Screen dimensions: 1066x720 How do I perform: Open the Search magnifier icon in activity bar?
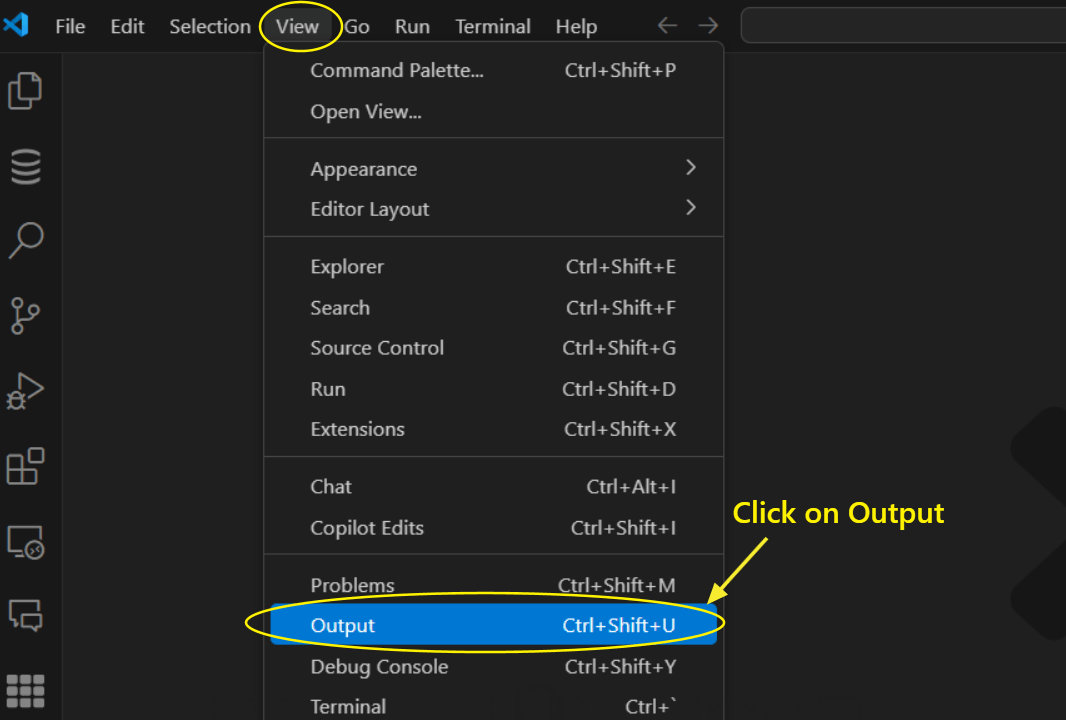[26, 240]
